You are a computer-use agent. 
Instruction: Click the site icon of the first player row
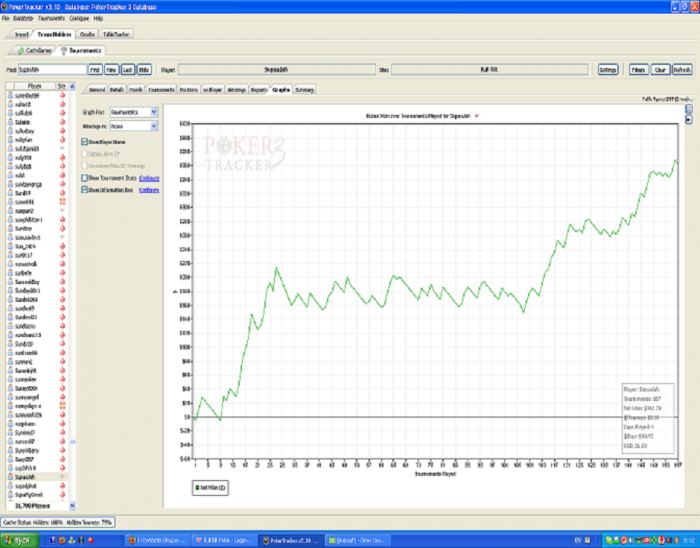(x=62, y=96)
